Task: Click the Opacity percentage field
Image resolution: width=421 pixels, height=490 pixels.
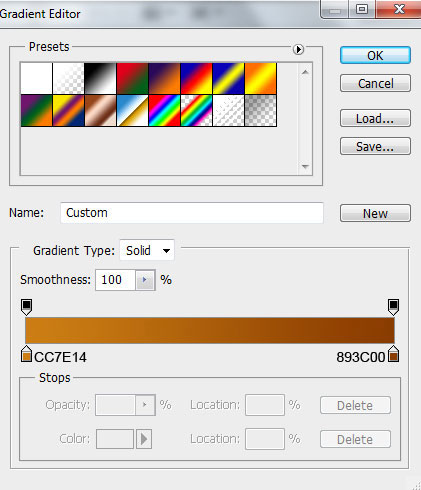Action: click(115, 405)
